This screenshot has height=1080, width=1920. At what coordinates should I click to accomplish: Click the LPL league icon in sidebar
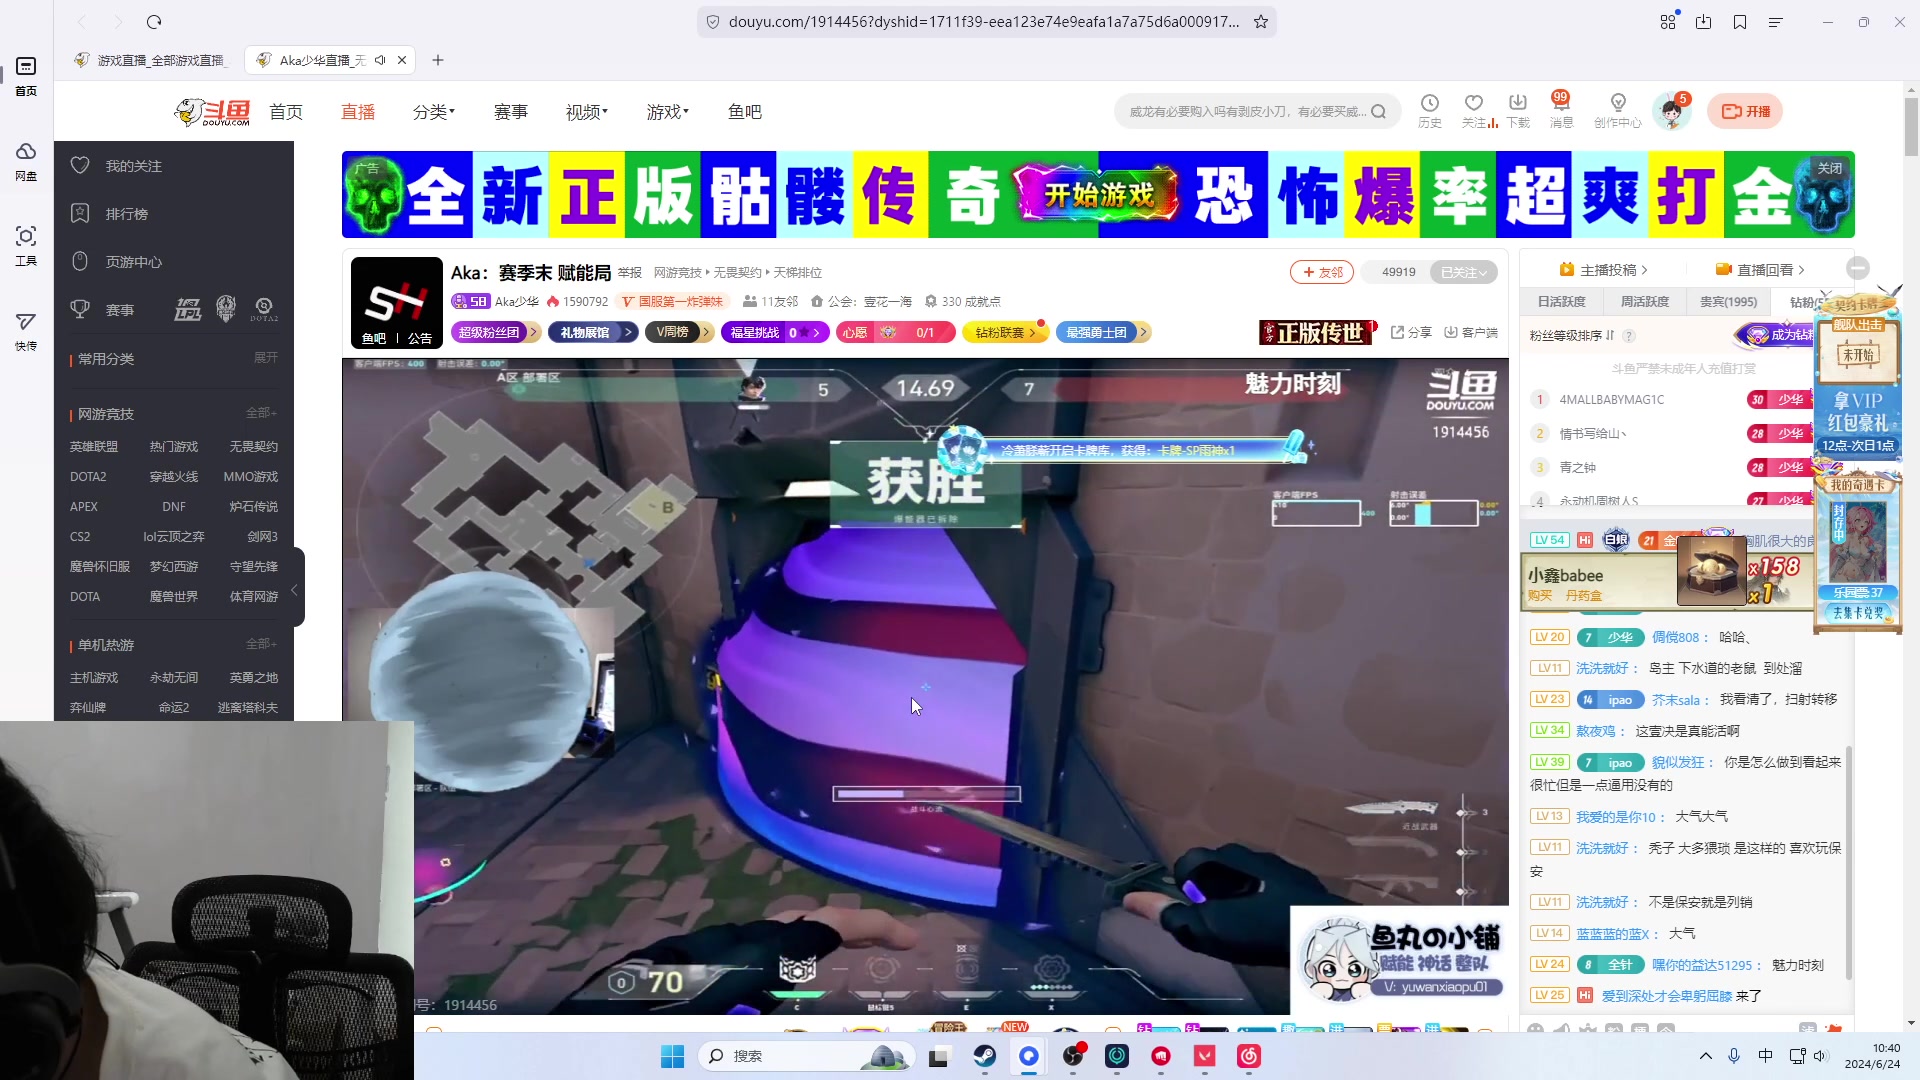point(188,310)
